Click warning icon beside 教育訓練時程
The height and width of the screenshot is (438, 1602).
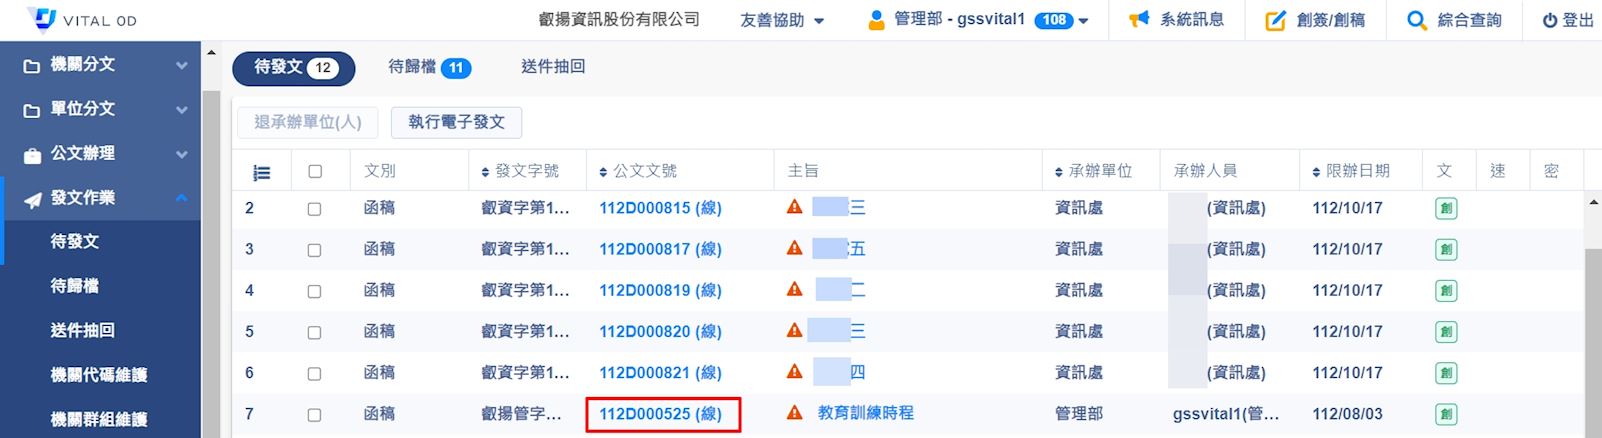tap(795, 412)
